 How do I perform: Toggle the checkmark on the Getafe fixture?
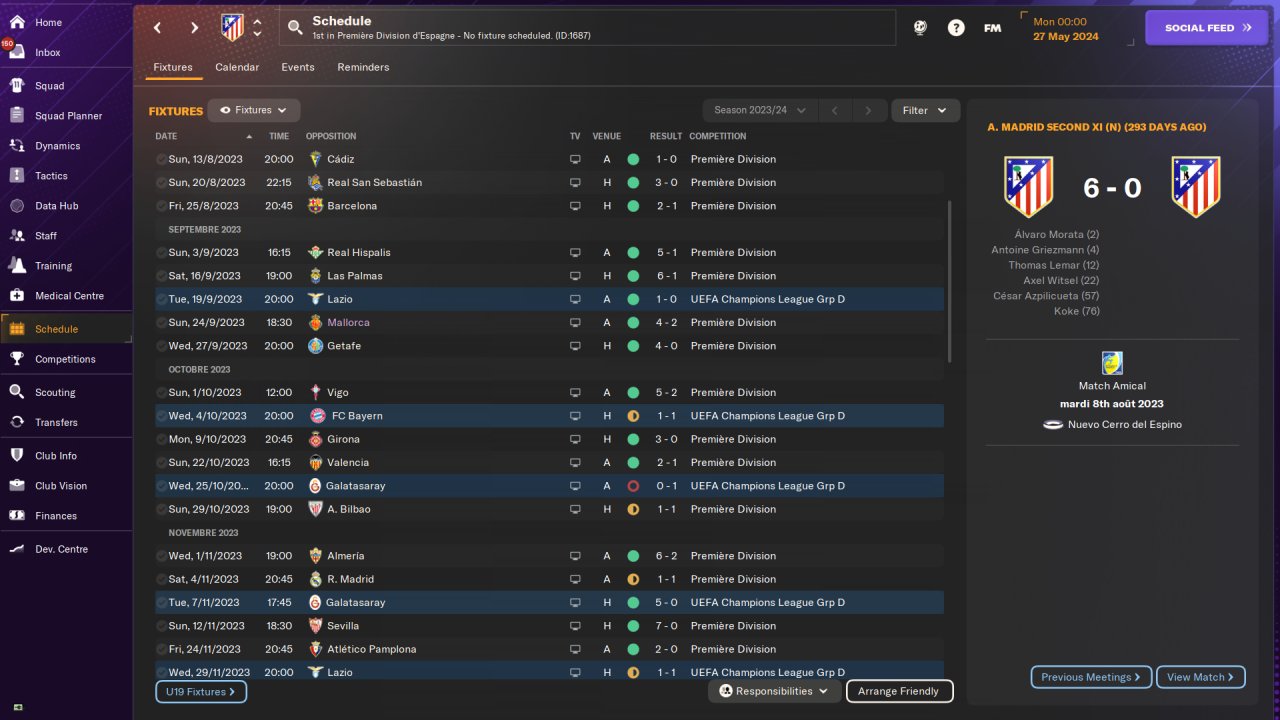(161, 346)
